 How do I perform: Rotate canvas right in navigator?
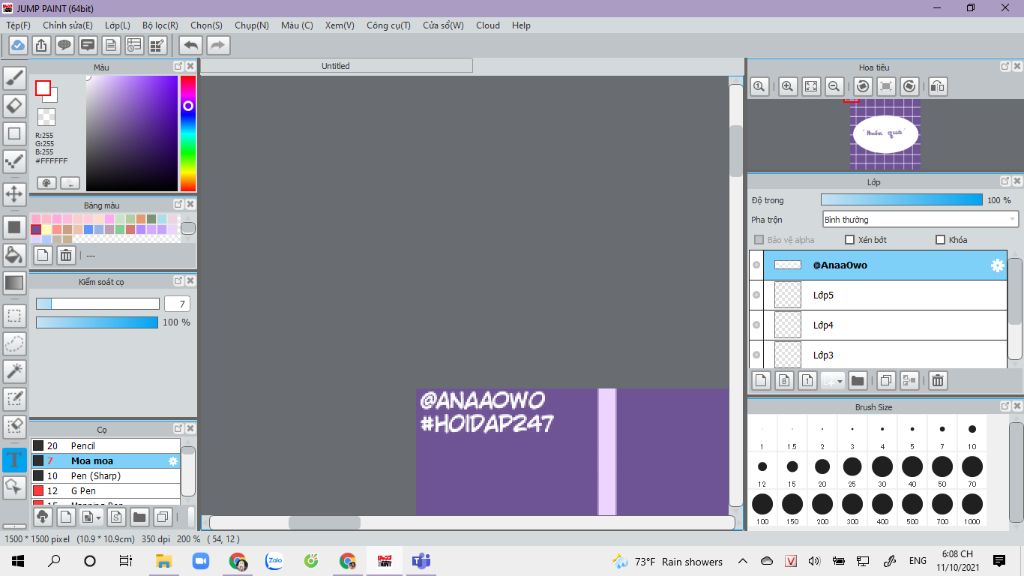(910, 86)
